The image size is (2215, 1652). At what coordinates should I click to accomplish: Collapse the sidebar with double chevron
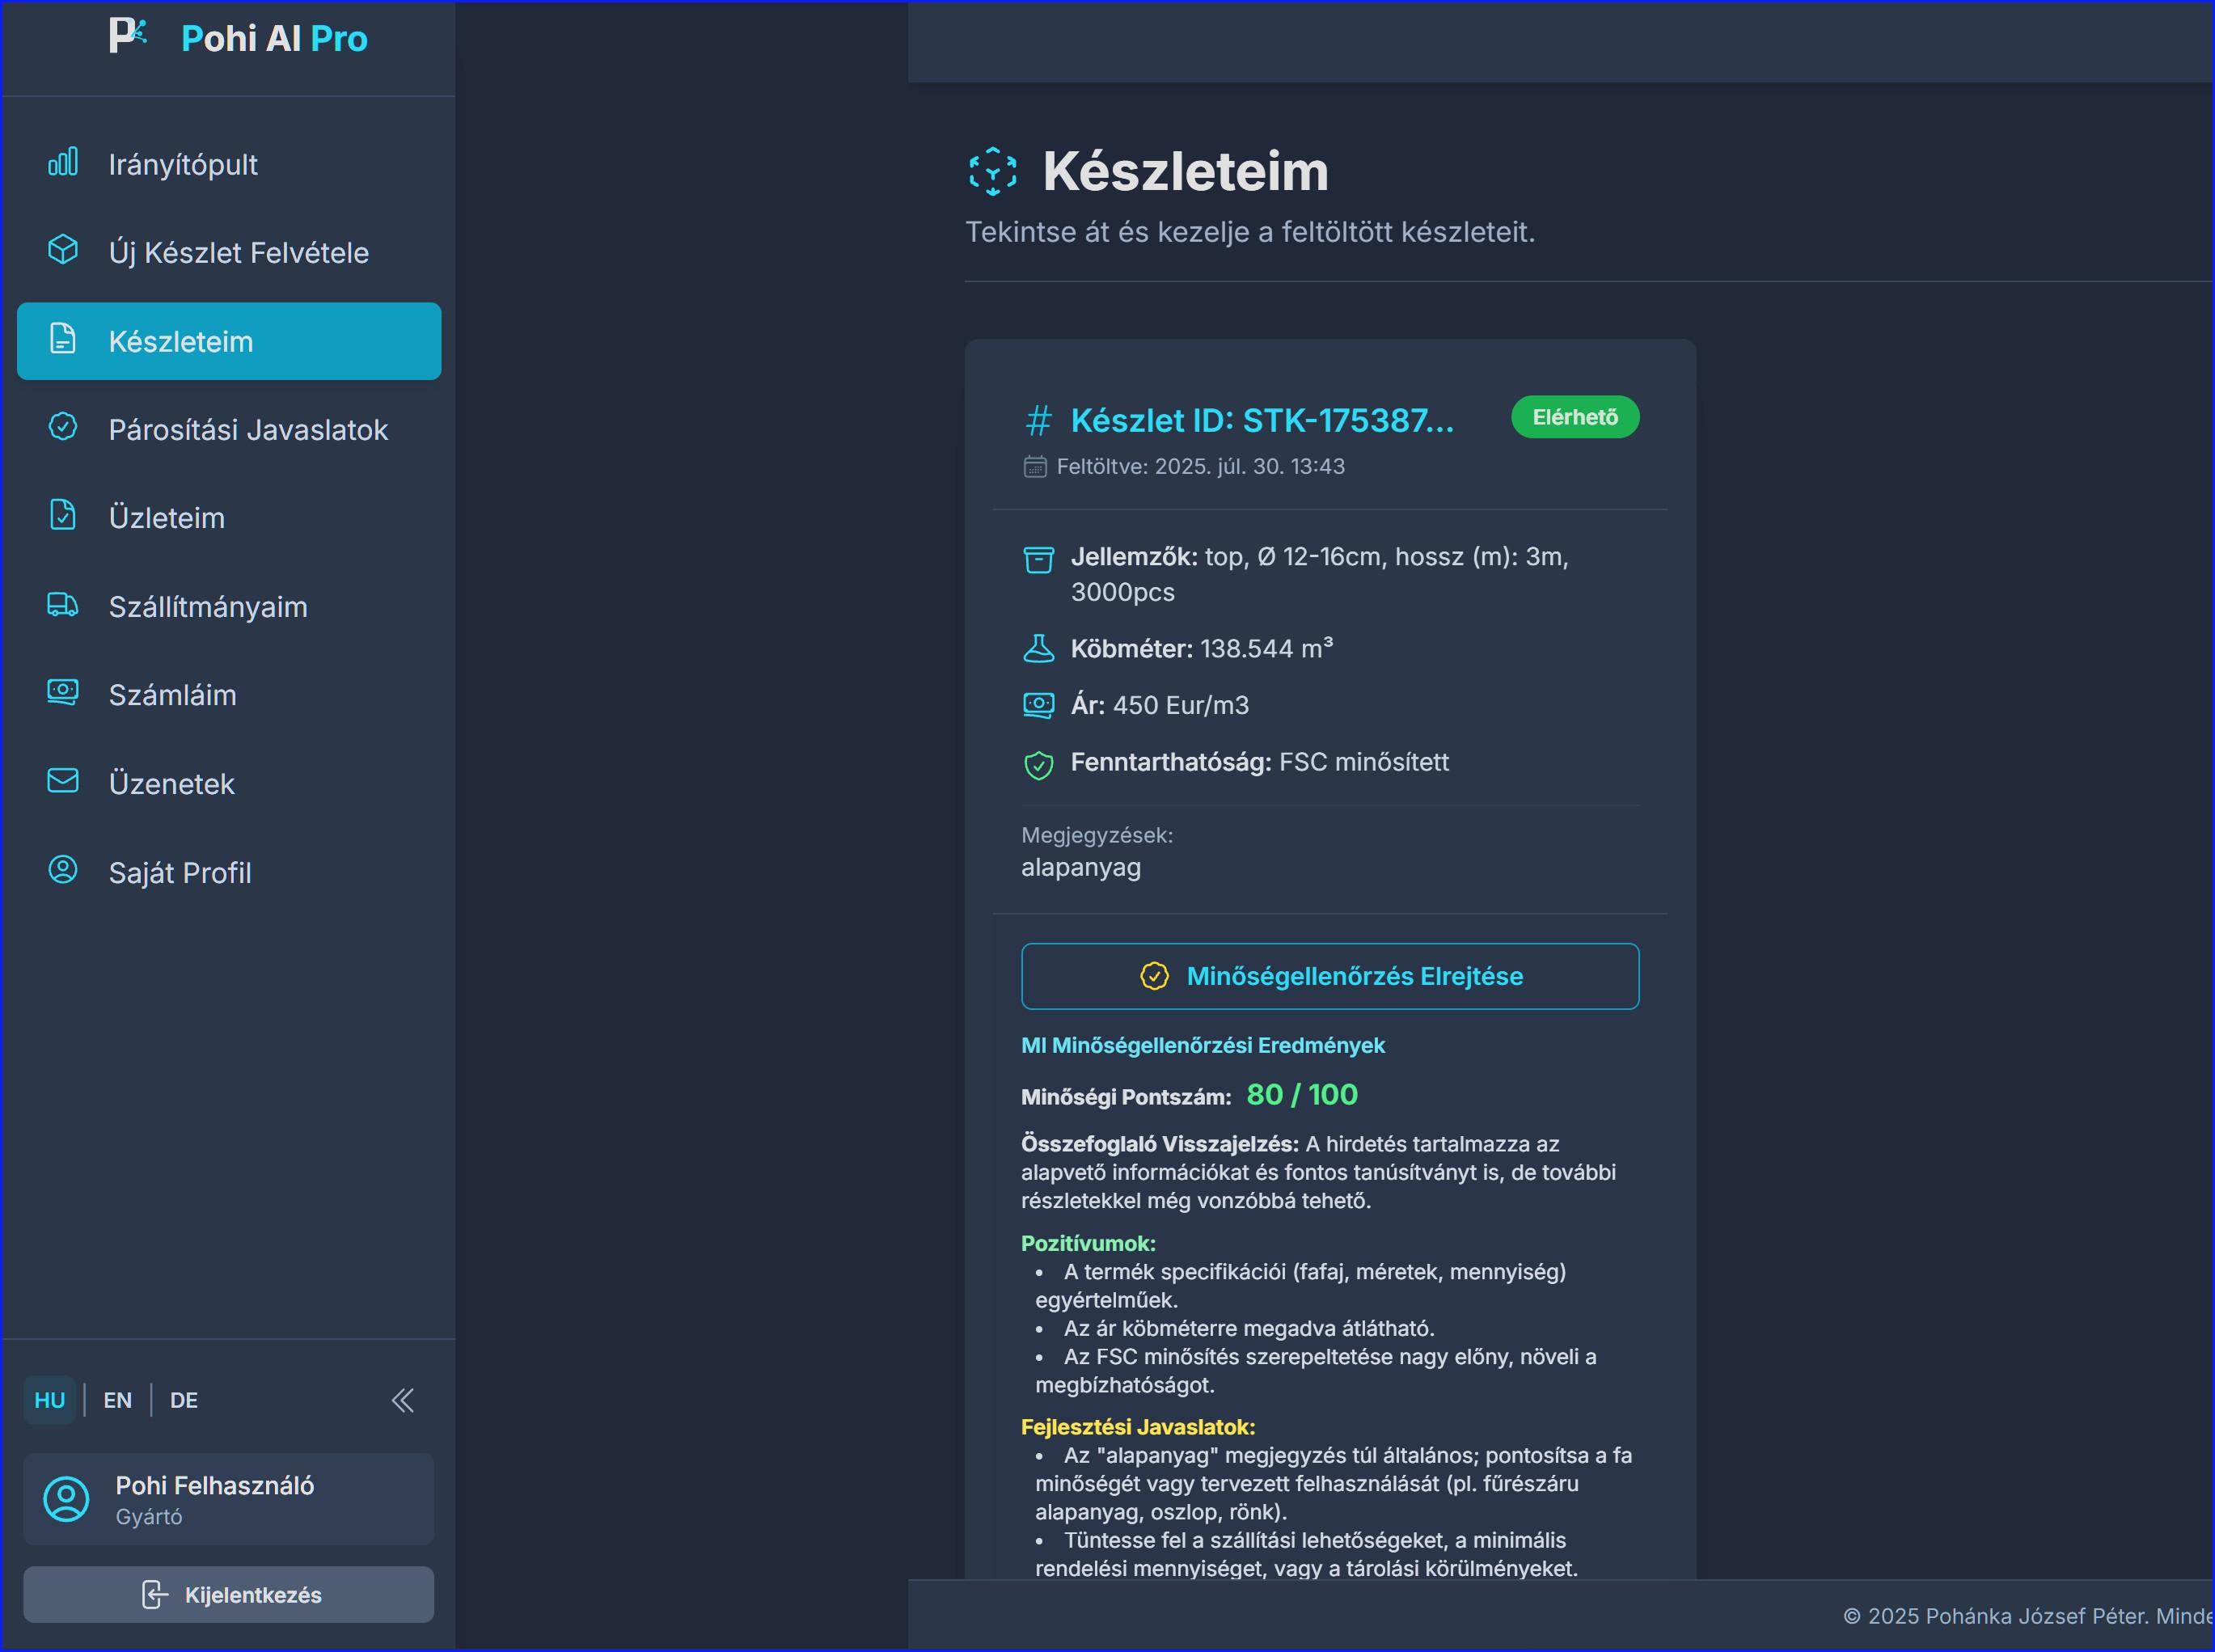coord(402,1400)
